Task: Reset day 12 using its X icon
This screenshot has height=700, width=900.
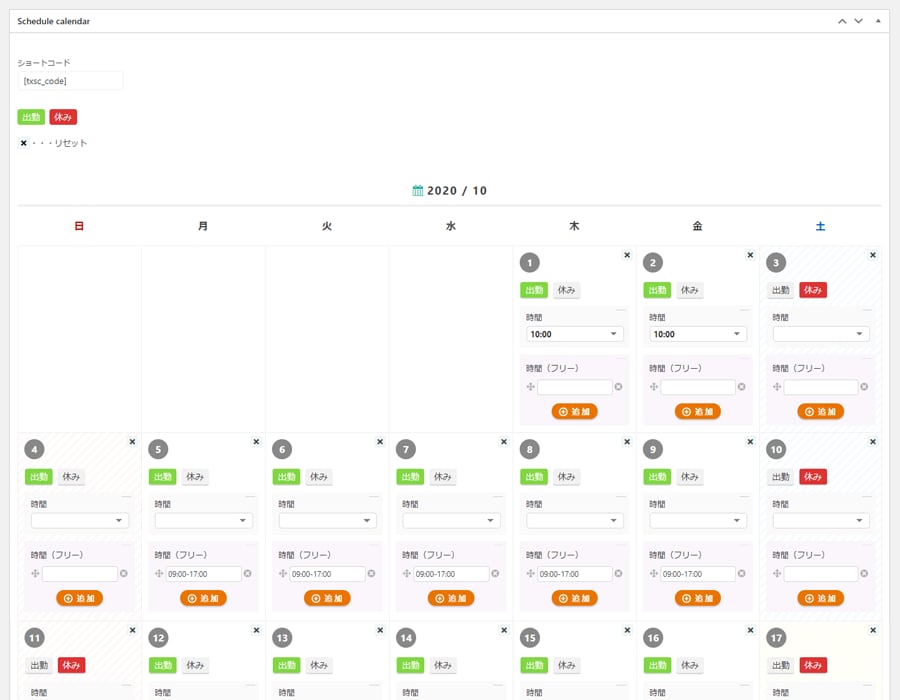Action: click(256, 630)
